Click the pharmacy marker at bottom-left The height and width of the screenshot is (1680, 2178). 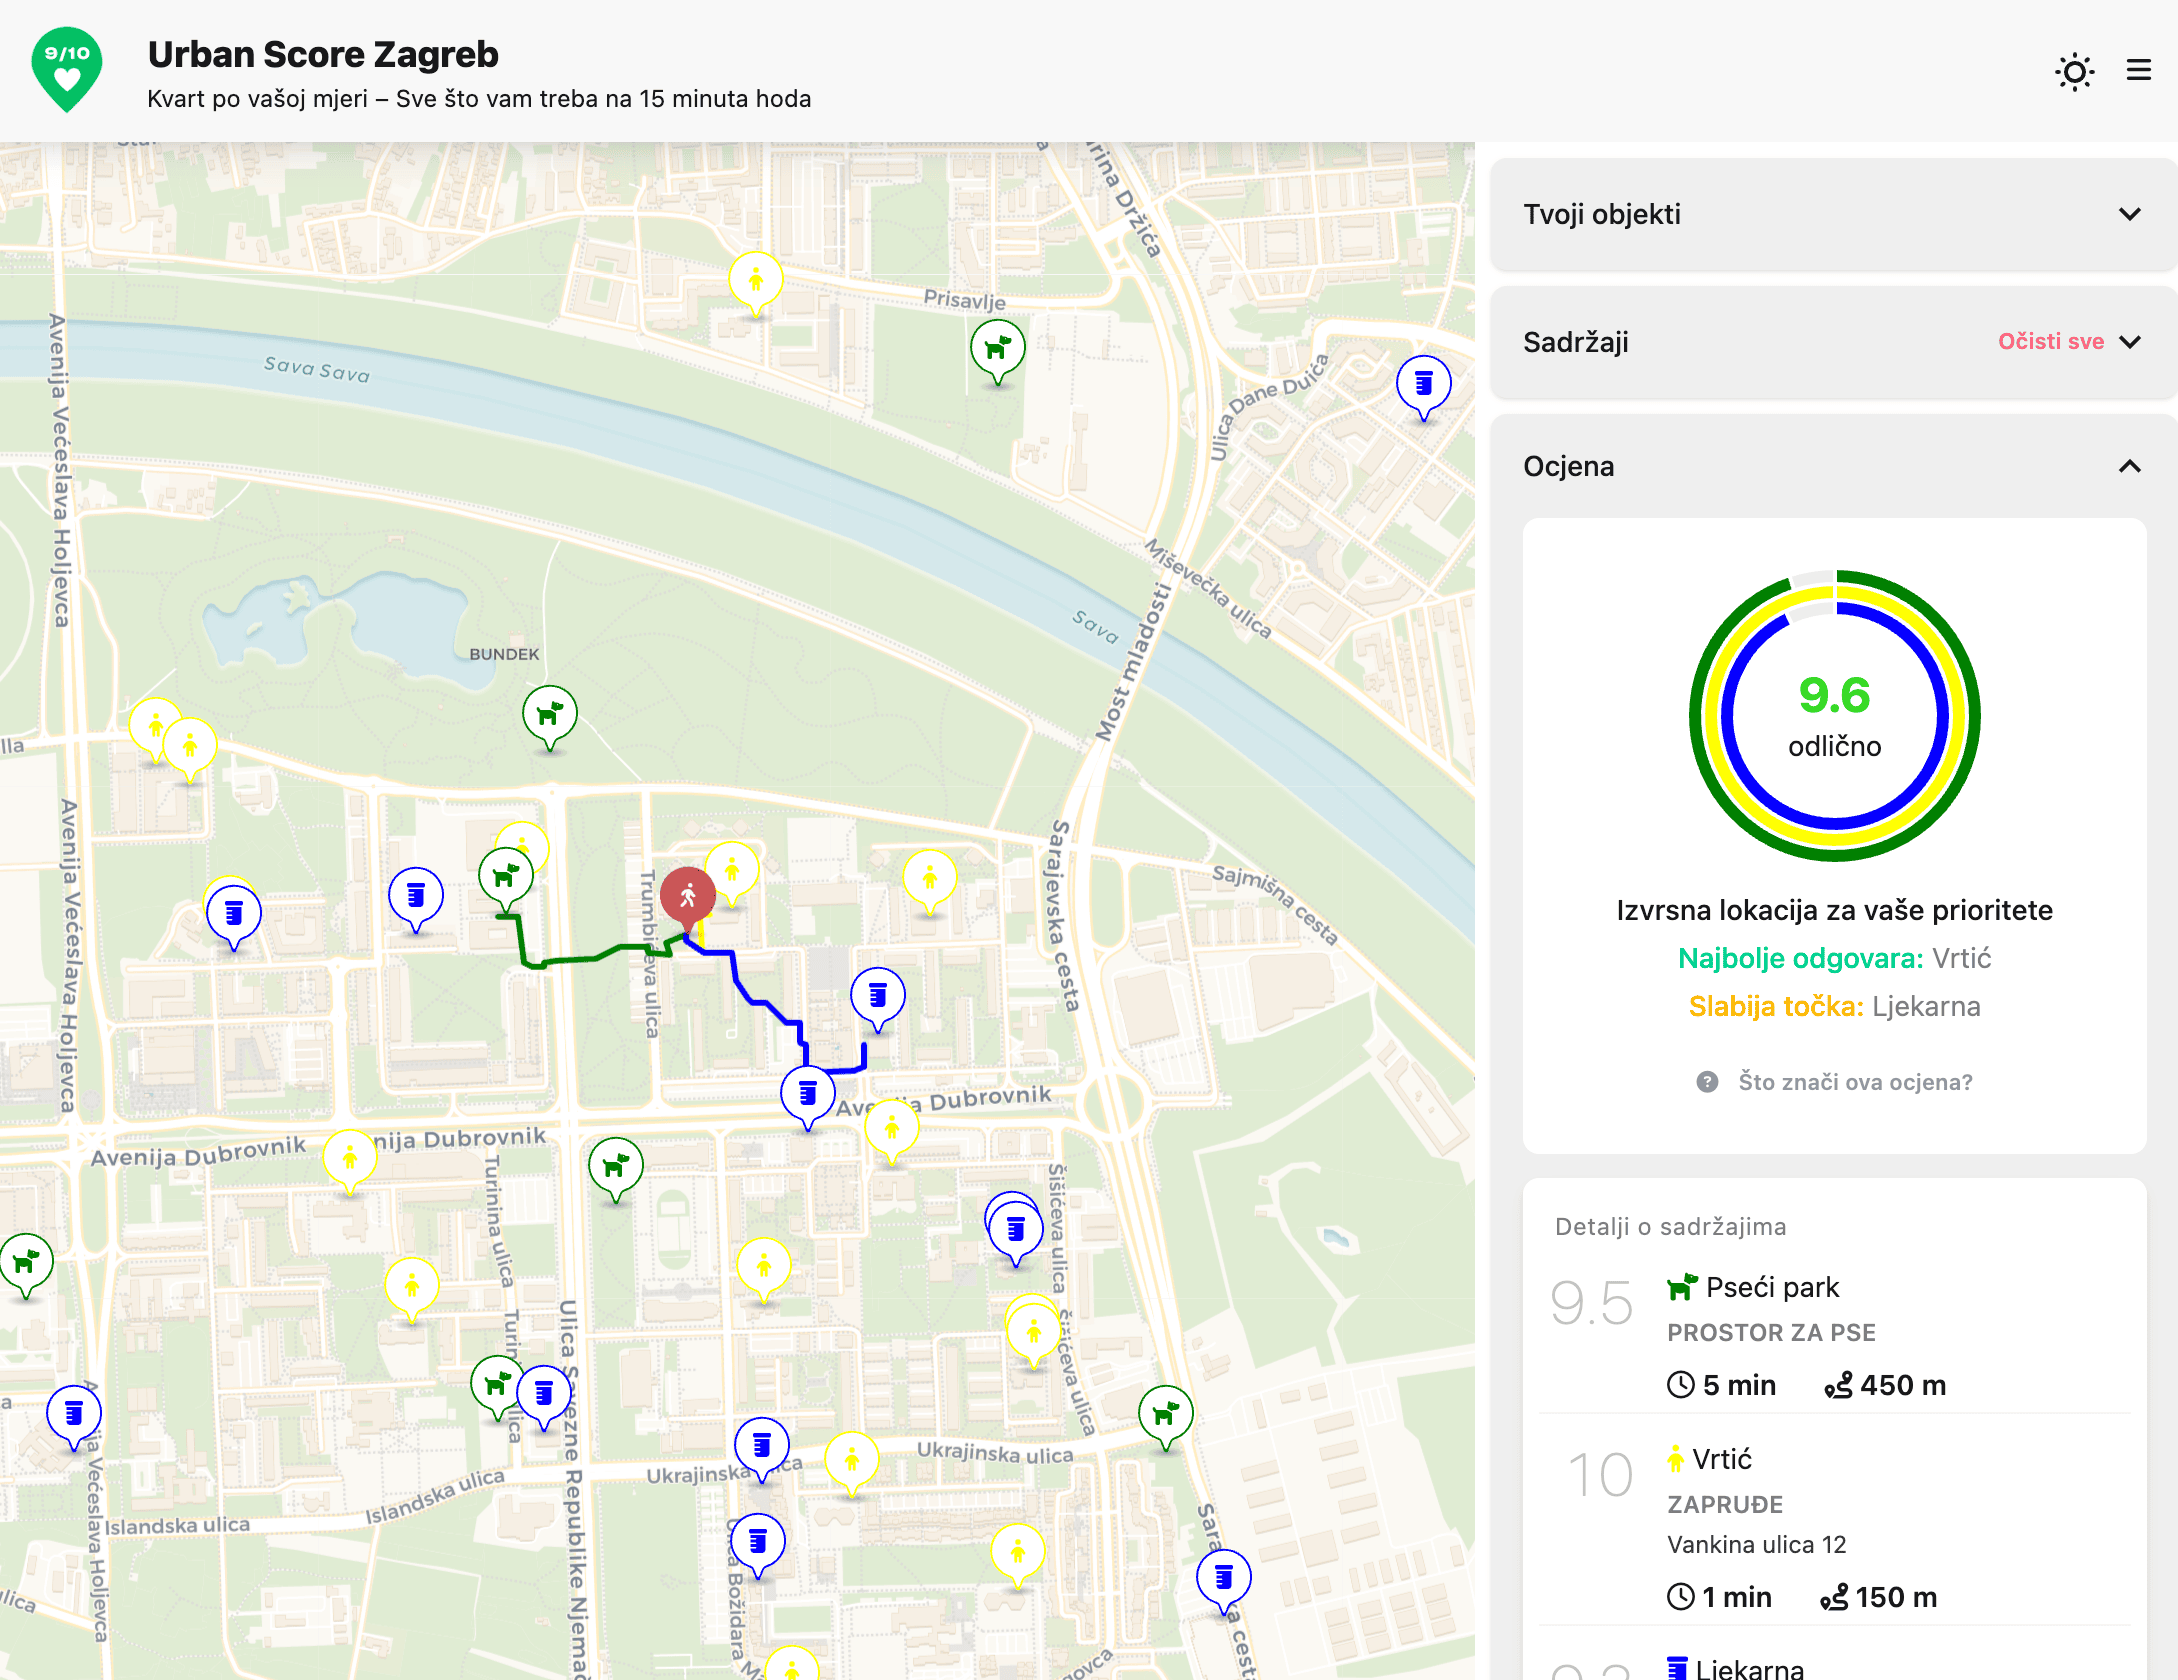click(x=74, y=1416)
